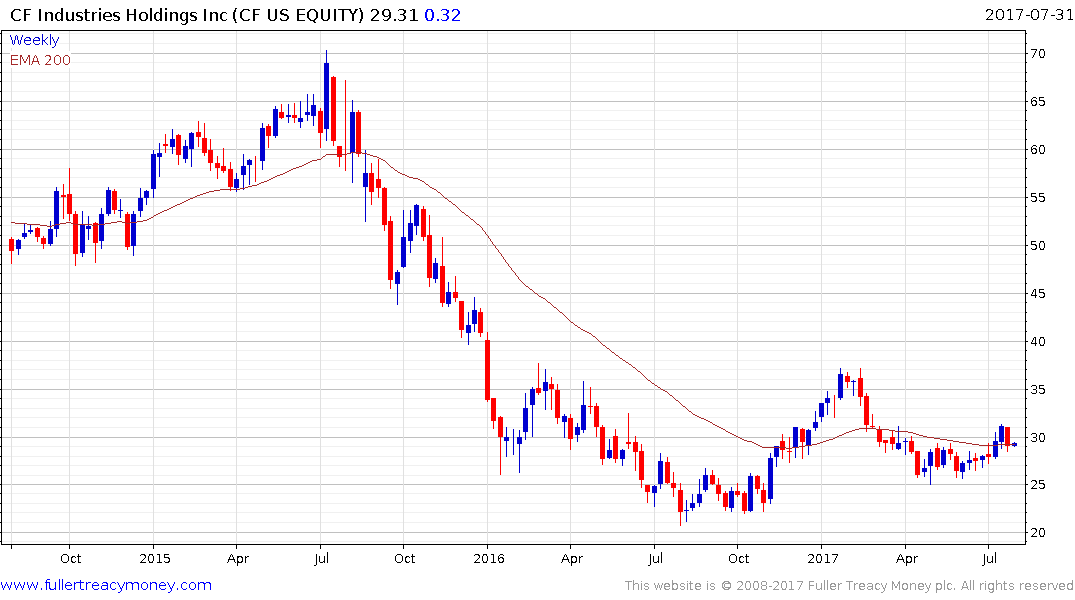Open the www.fullertreacymoney.com link
Viewport: 1075px width, 600px height.
point(106,585)
